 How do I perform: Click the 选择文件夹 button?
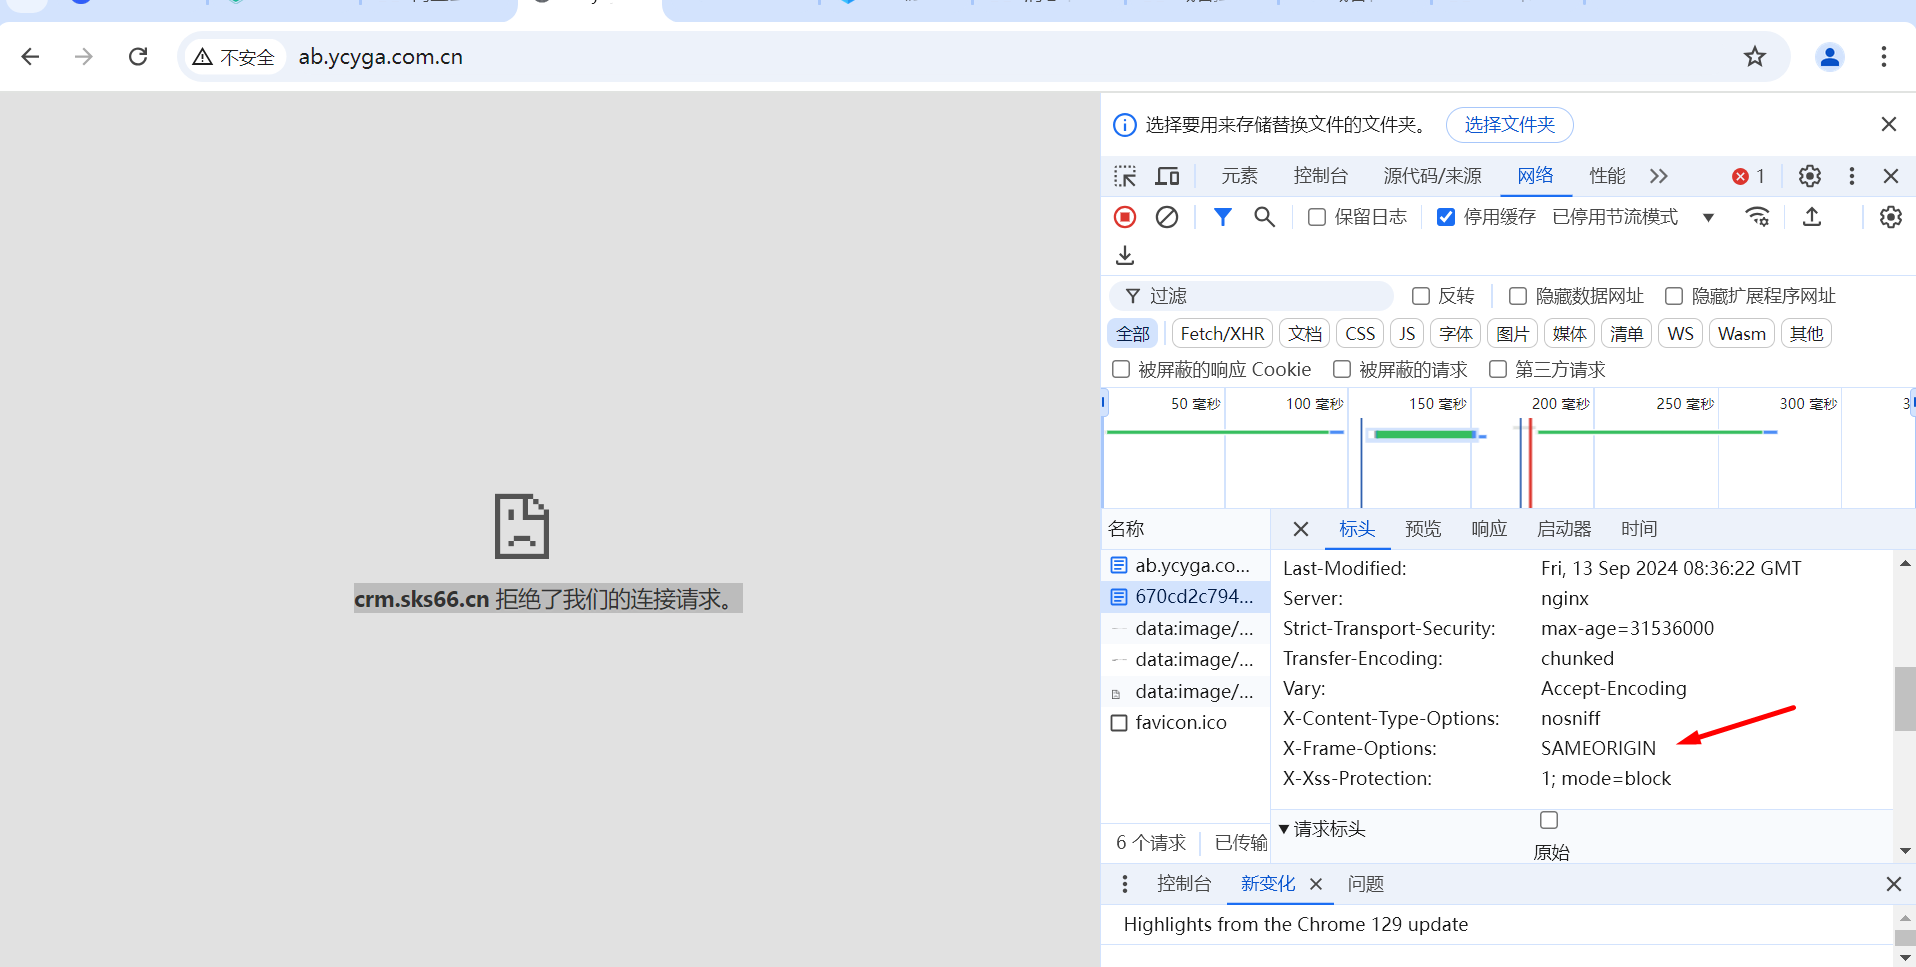coord(1509,125)
